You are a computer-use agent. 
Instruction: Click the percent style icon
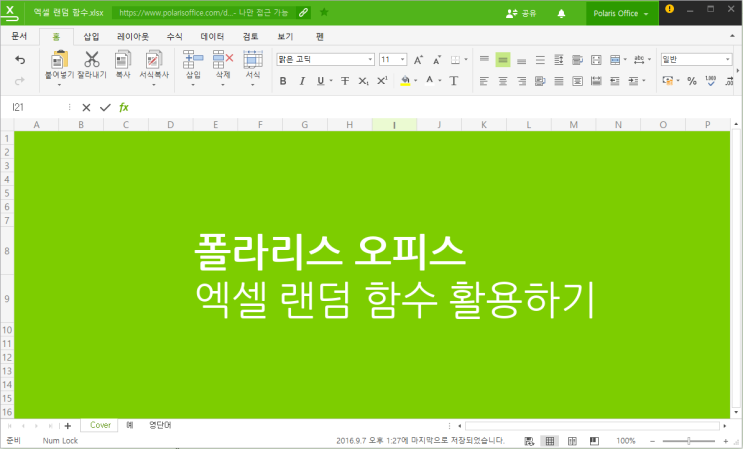(x=692, y=81)
